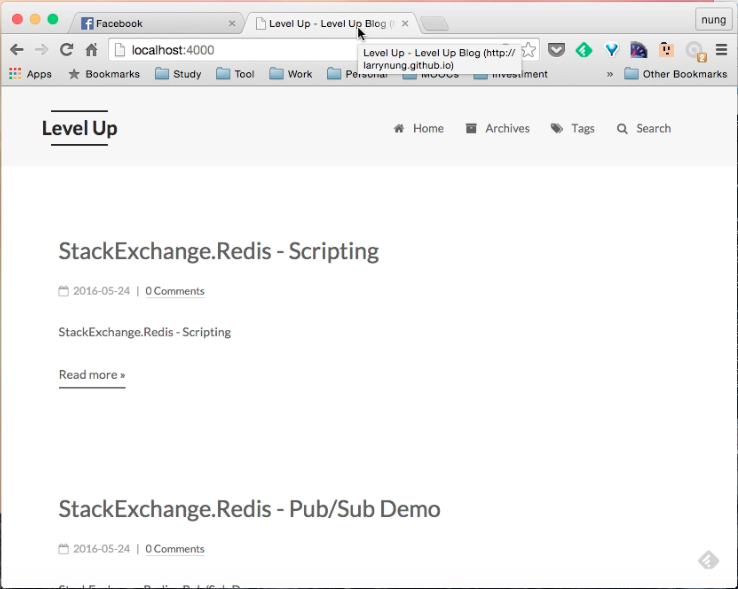Open the Study bookmarks folder
Viewport: 738px width, 589px height.
tap(178, 74)
